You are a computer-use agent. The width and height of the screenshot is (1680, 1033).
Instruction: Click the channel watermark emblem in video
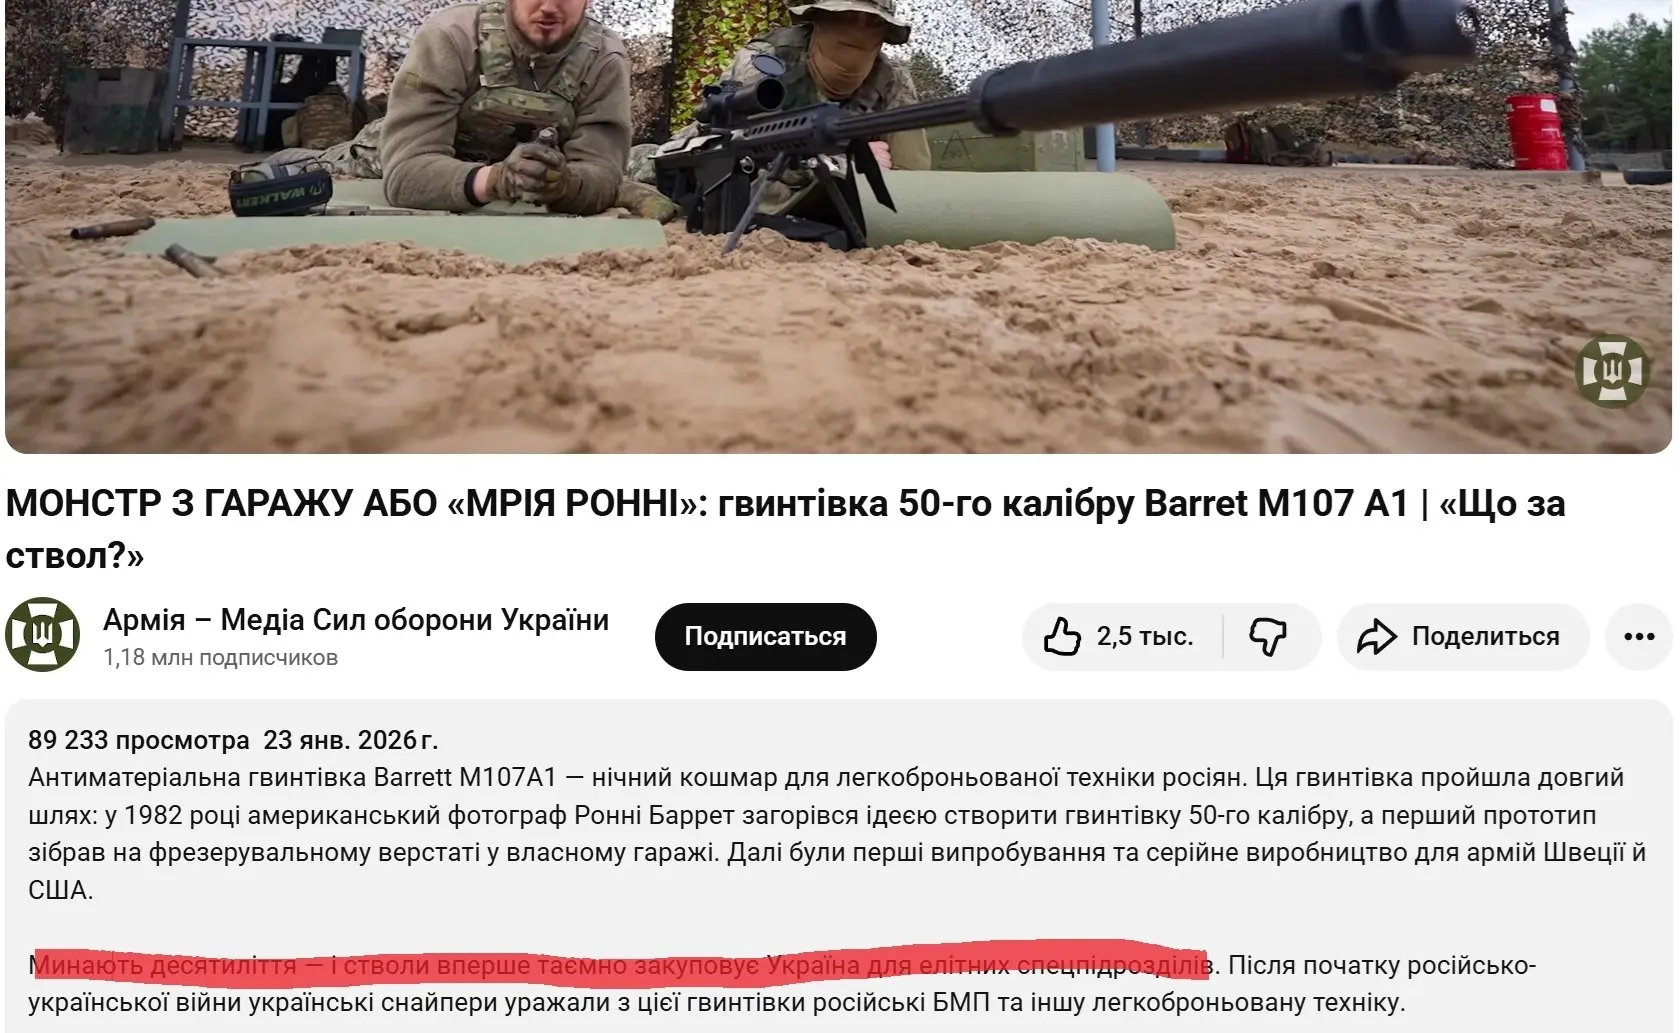[x=1612, y=371]
